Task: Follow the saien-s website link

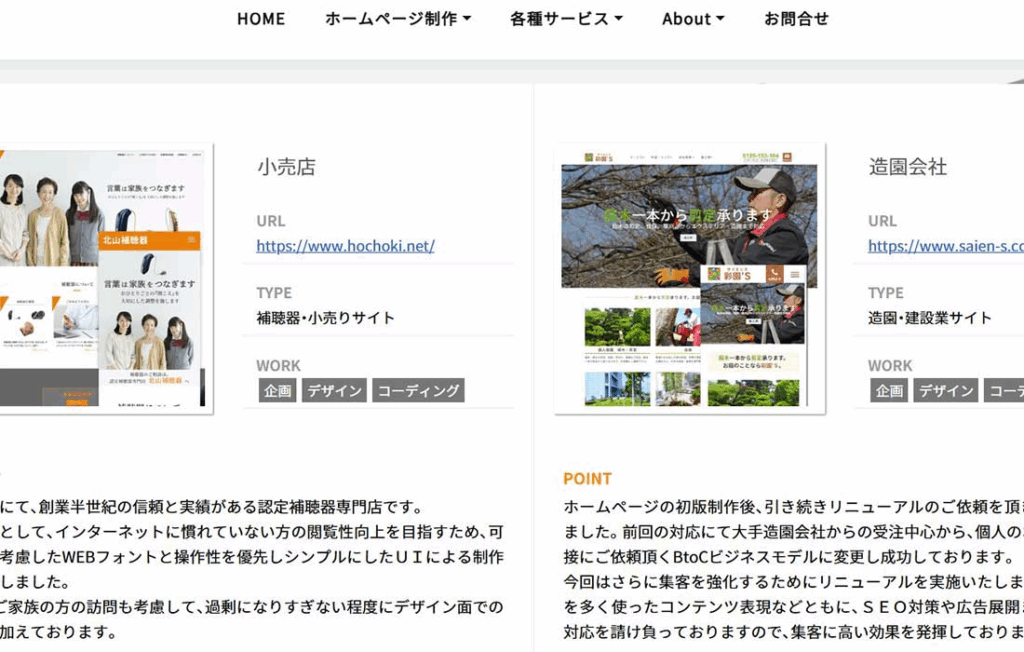Action: coord(945,246)
